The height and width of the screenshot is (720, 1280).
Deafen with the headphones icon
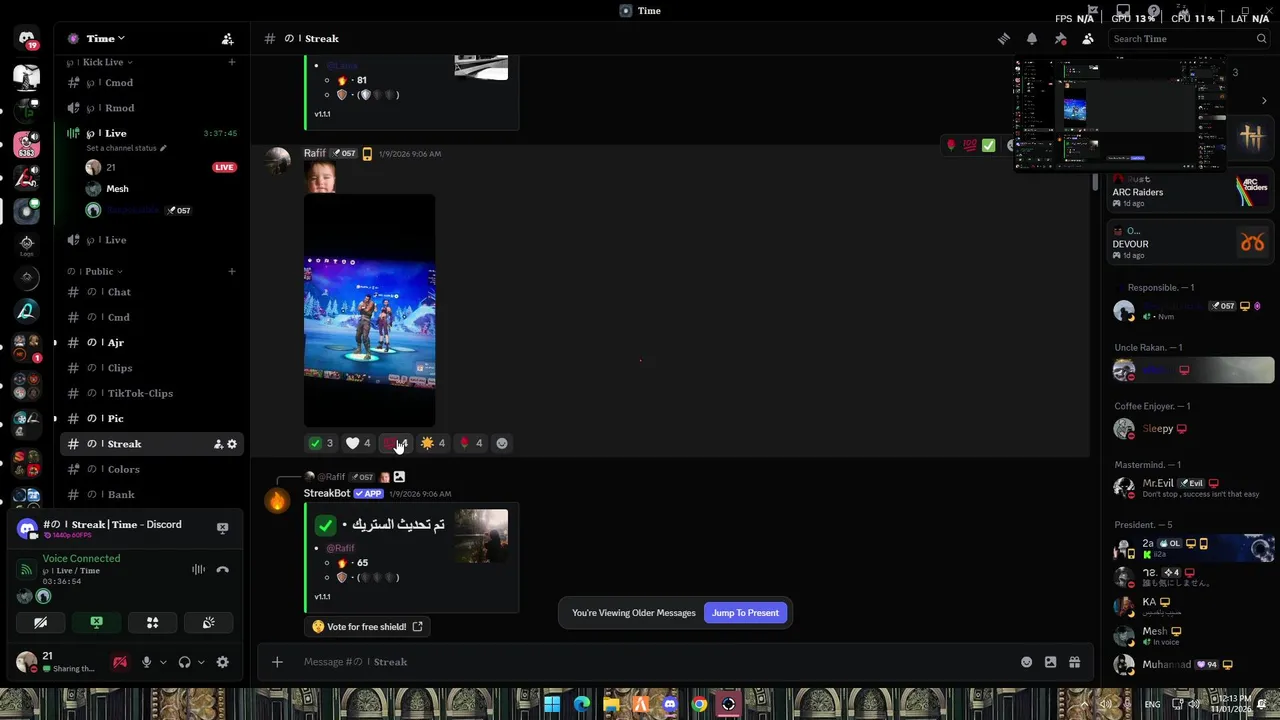[184, 662]
